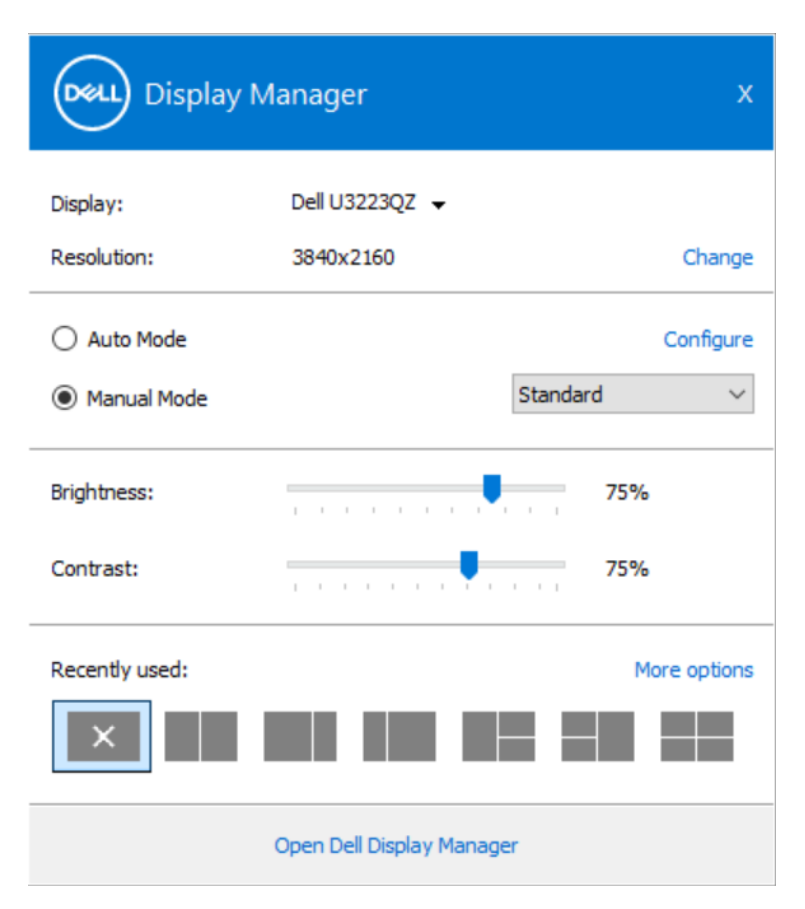This screenshot has width=805, height=909.
Task: Click More options link
Action: tap(693, 669)
